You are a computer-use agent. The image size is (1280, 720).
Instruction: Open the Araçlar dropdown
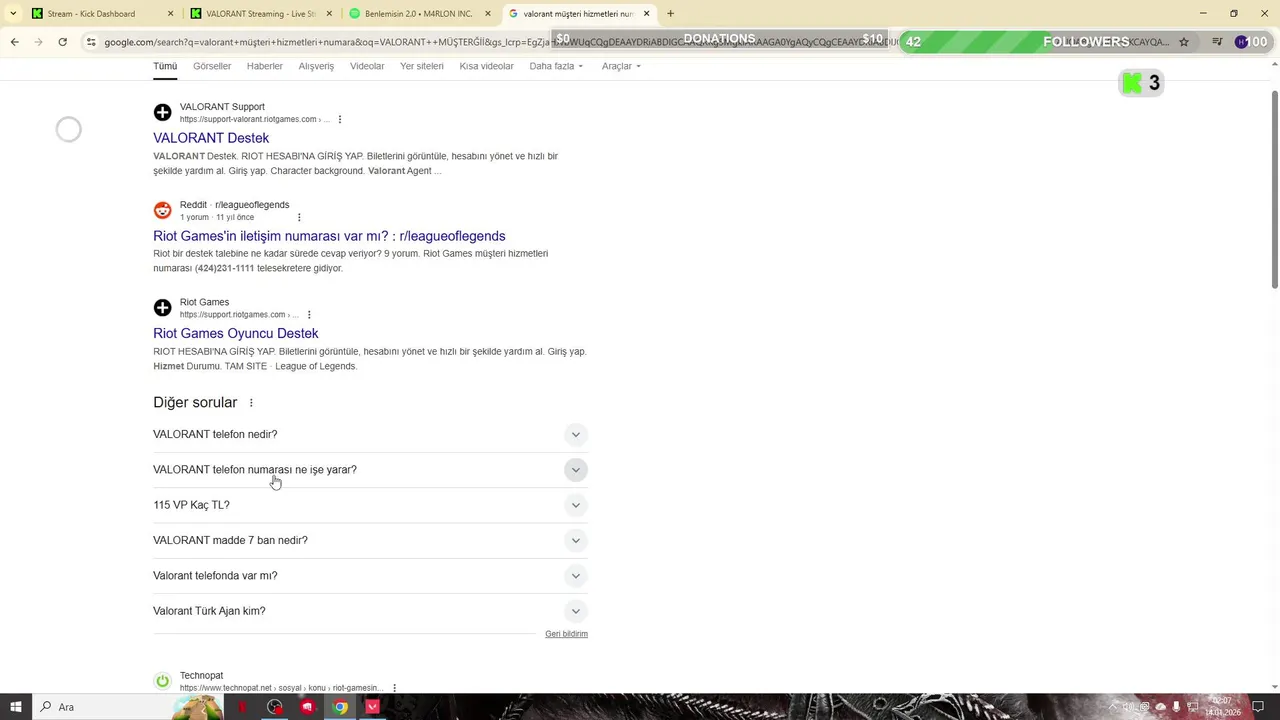click(x=621, y=66)
